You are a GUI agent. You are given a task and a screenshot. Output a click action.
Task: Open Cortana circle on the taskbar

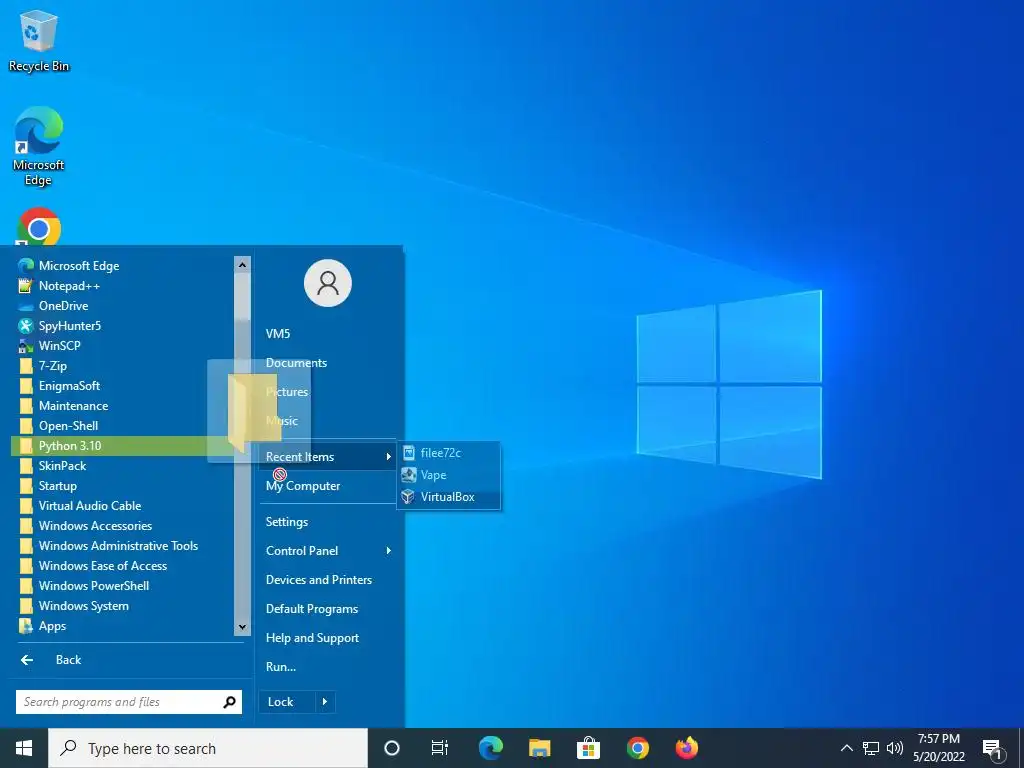(x=391, y=748)
